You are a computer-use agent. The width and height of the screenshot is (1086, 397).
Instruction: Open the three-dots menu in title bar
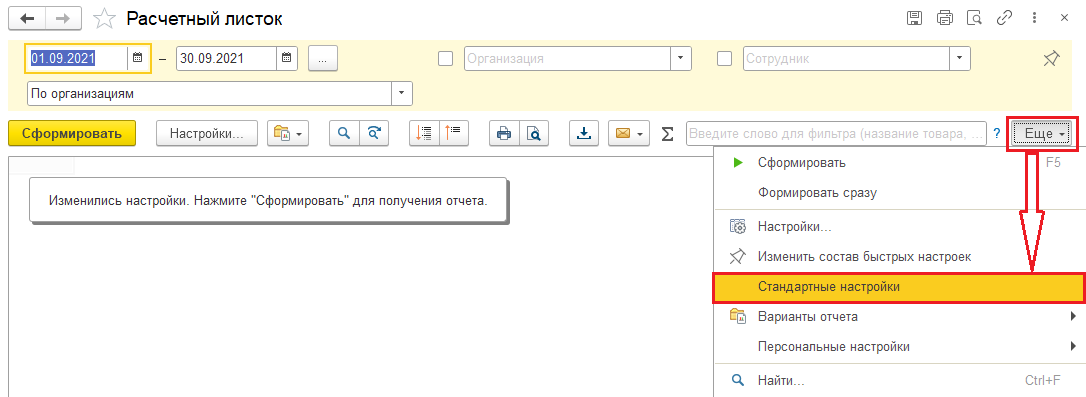pos(1034,19)
